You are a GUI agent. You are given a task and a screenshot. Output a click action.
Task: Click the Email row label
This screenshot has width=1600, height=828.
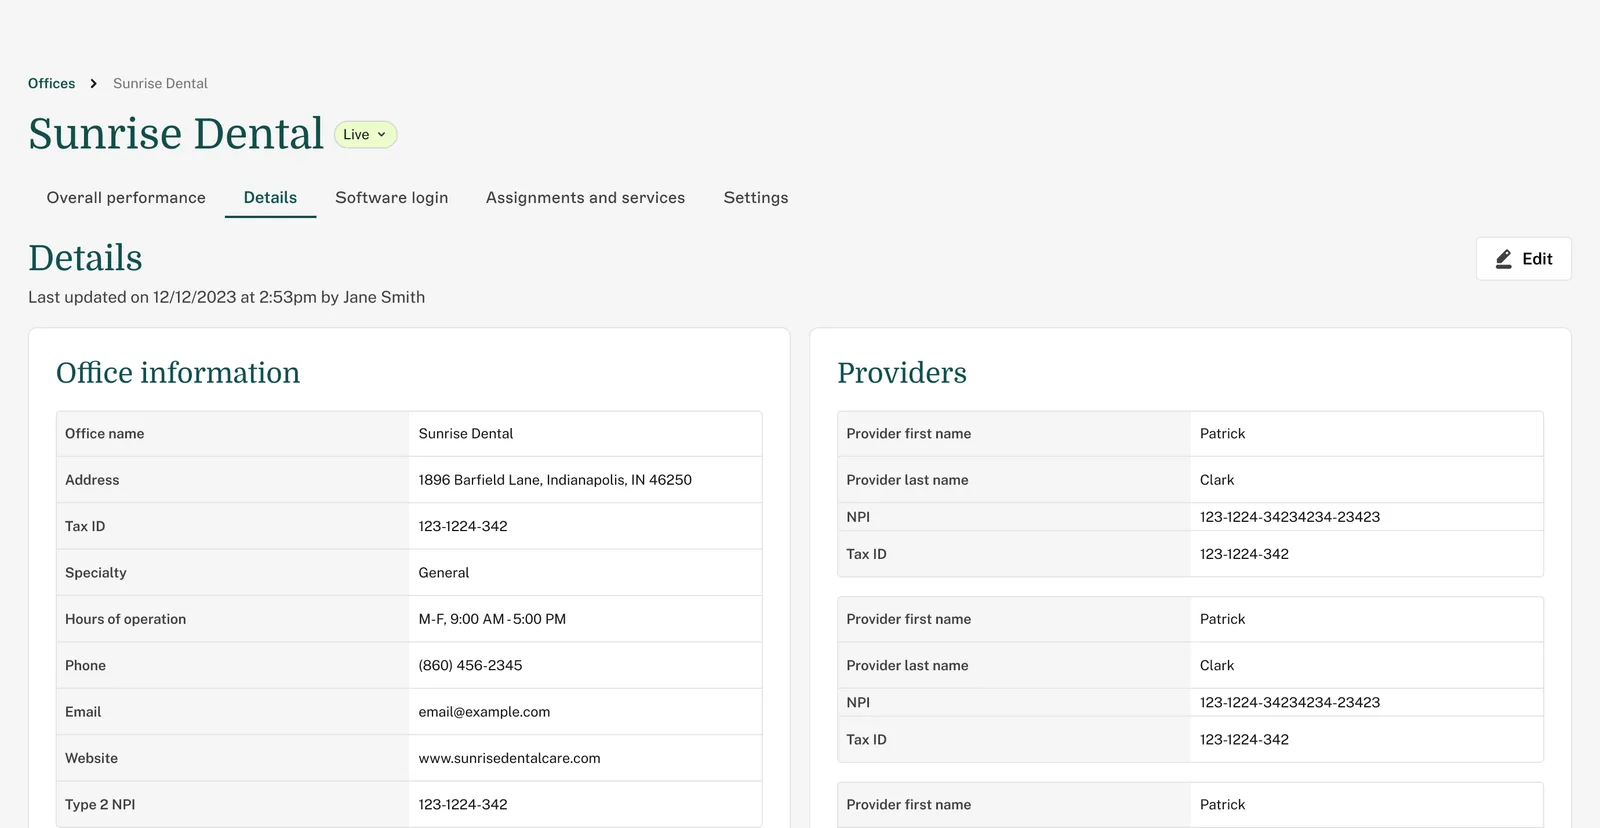[83, 712]
